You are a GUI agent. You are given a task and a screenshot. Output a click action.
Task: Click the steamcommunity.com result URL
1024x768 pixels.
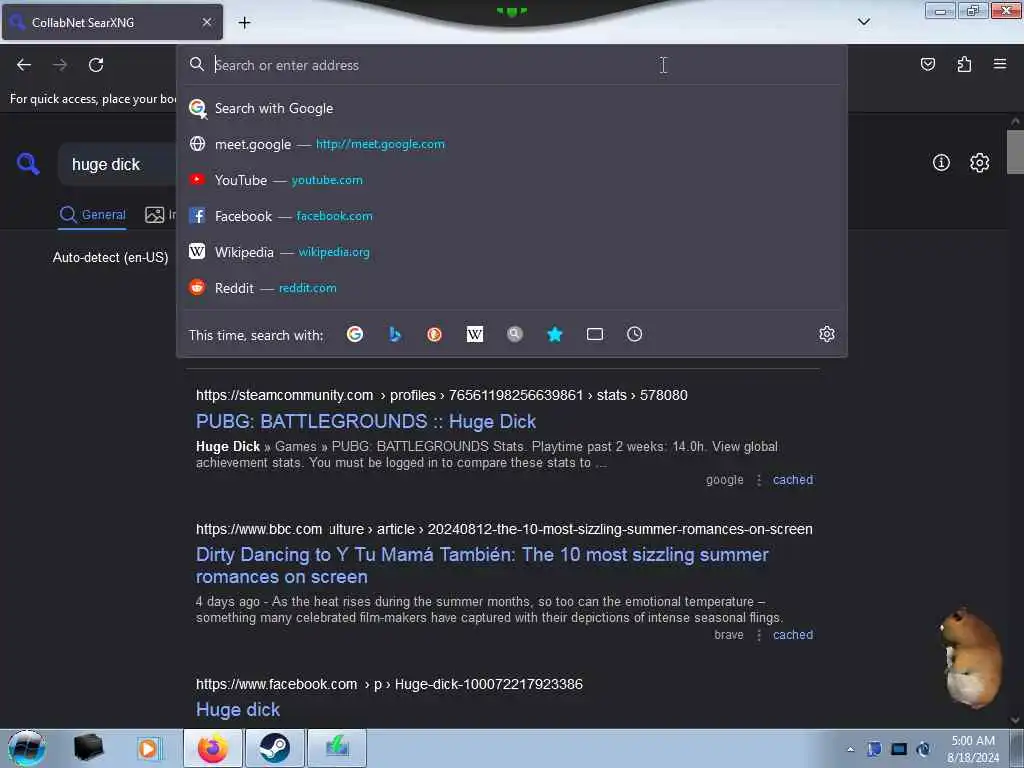[441, 395]
